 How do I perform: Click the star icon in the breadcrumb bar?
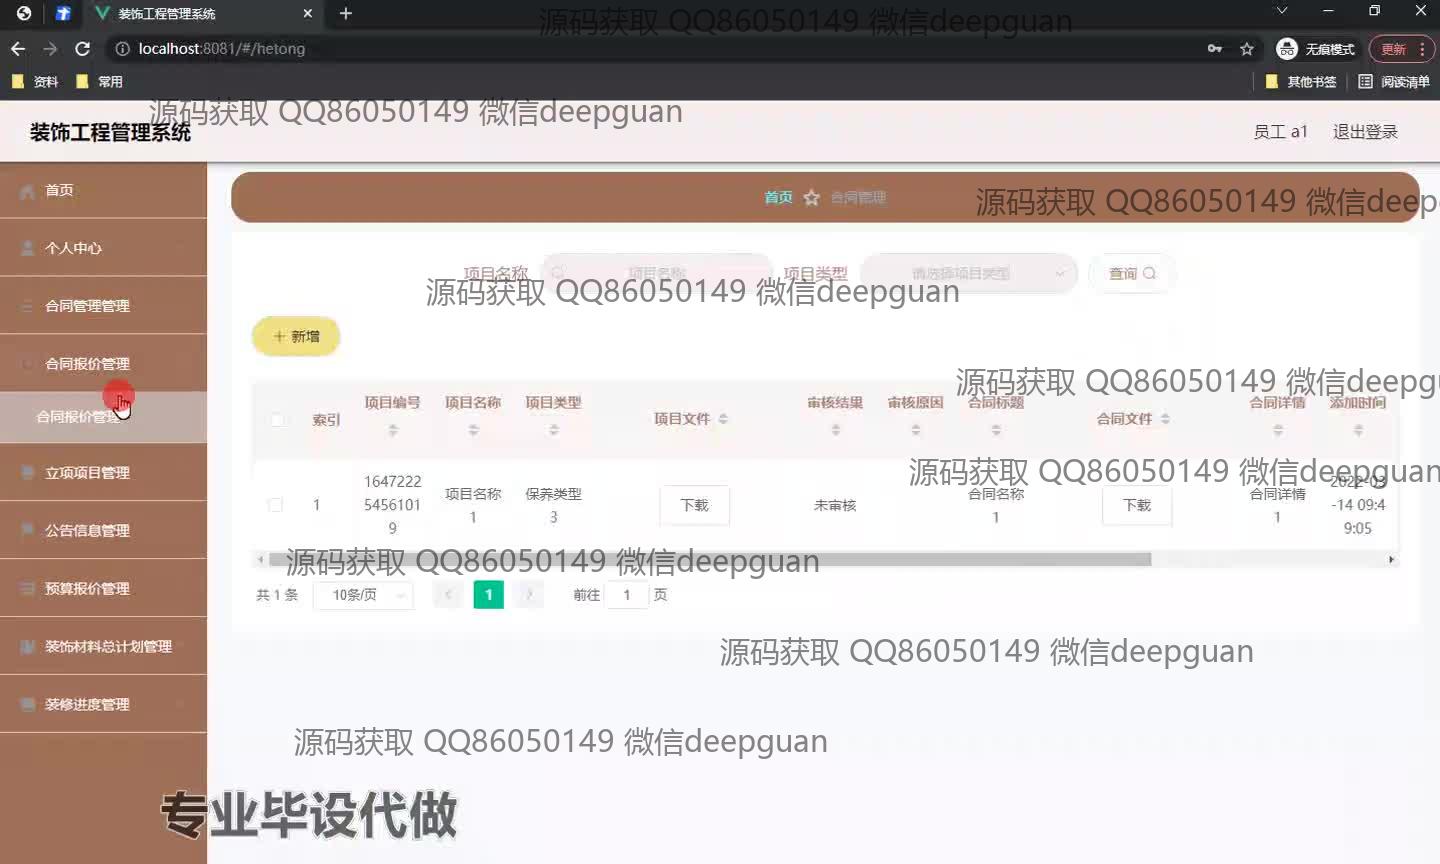(x=812, y=198)
